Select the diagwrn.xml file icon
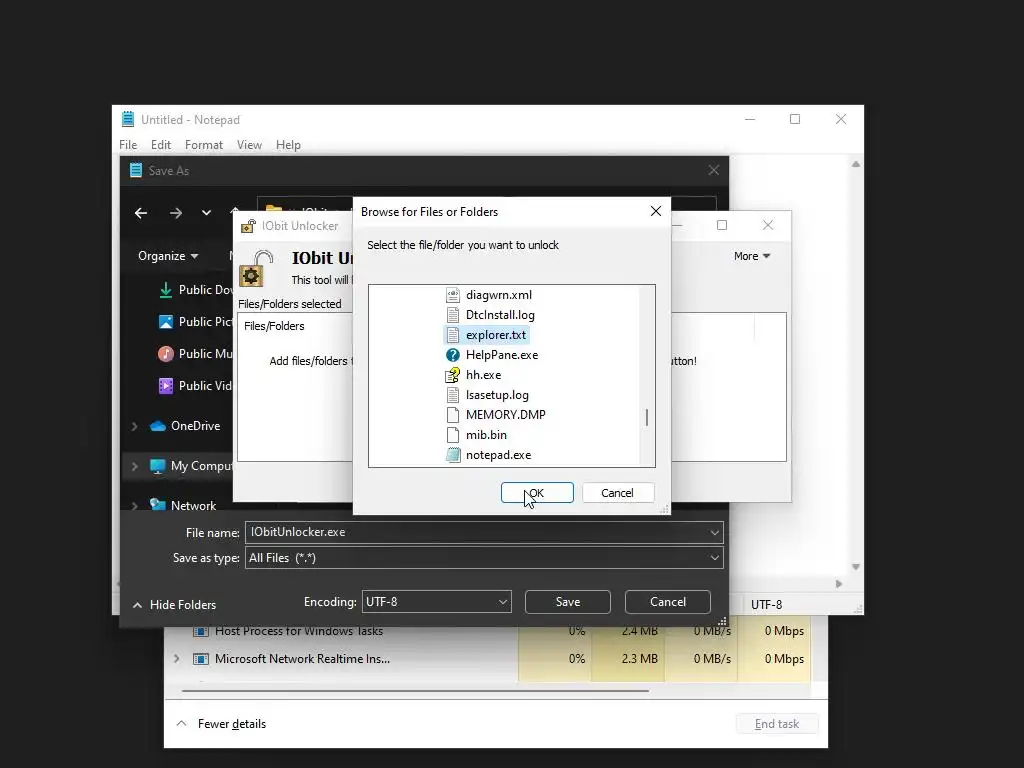The image size is (1024, 768). tap(453, 295)
